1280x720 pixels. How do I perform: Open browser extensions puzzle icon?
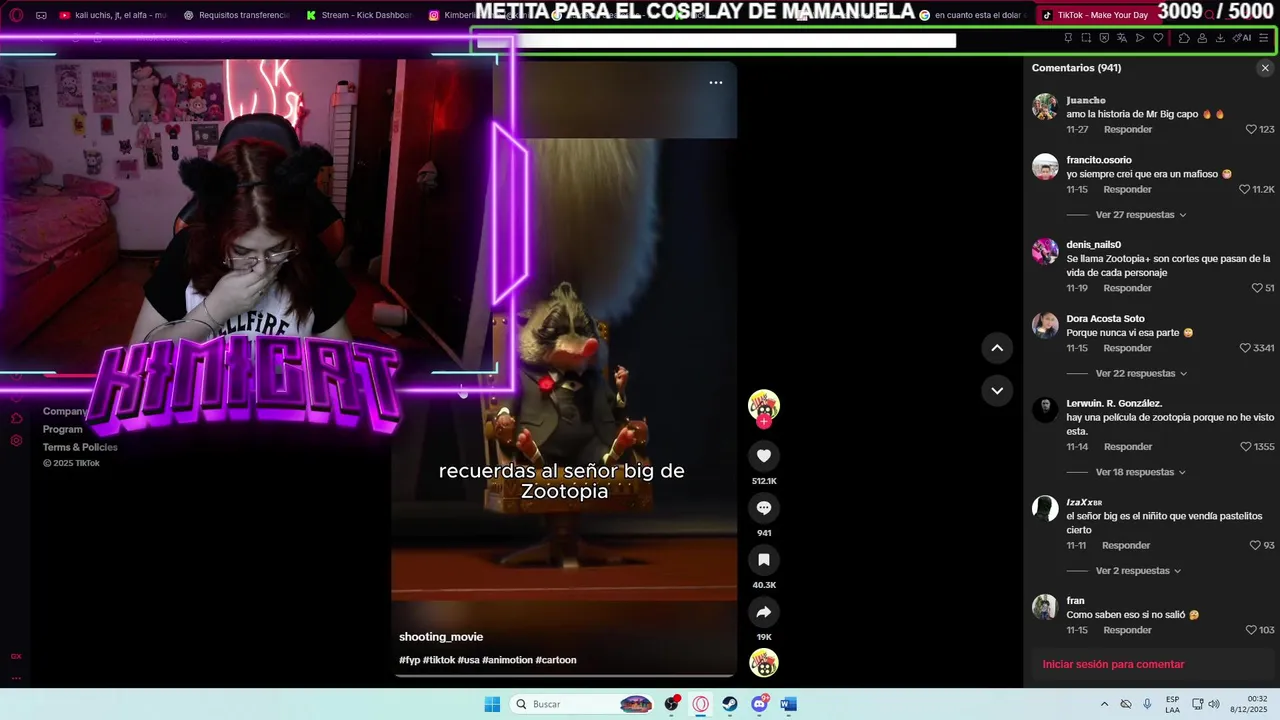click(1184, 38)
